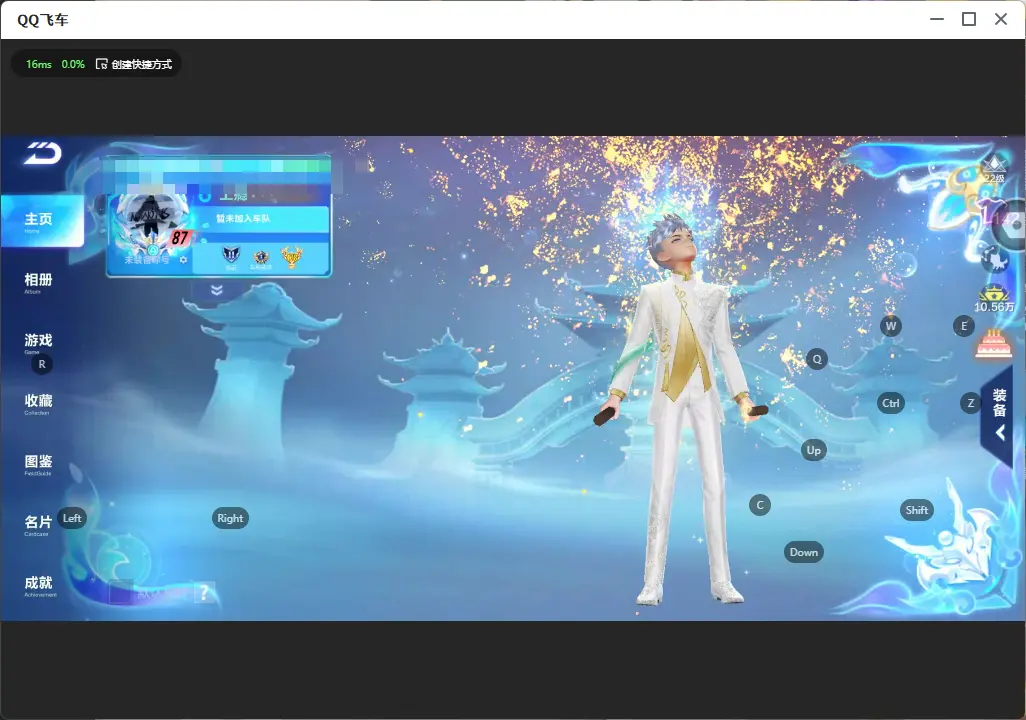
Task: Tap the Right key overlay button
Action: click(230, 518)
